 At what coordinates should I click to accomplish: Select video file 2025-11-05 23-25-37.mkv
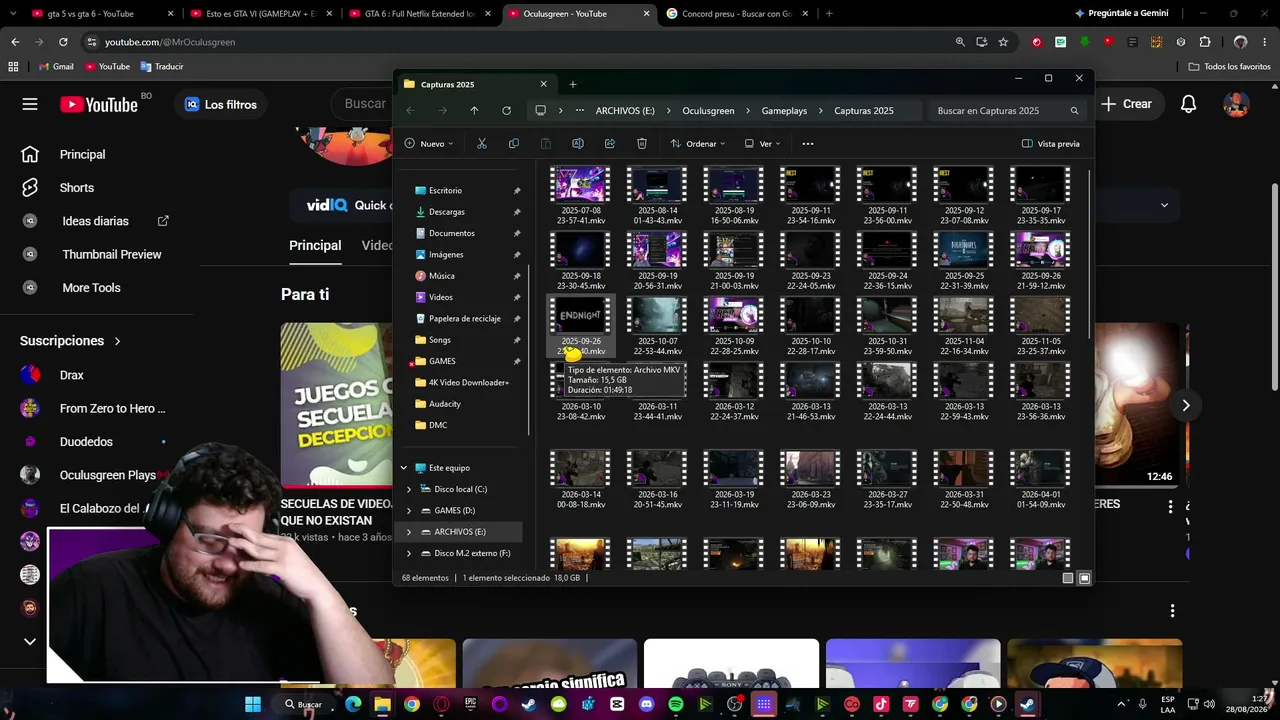point(1040,327)
